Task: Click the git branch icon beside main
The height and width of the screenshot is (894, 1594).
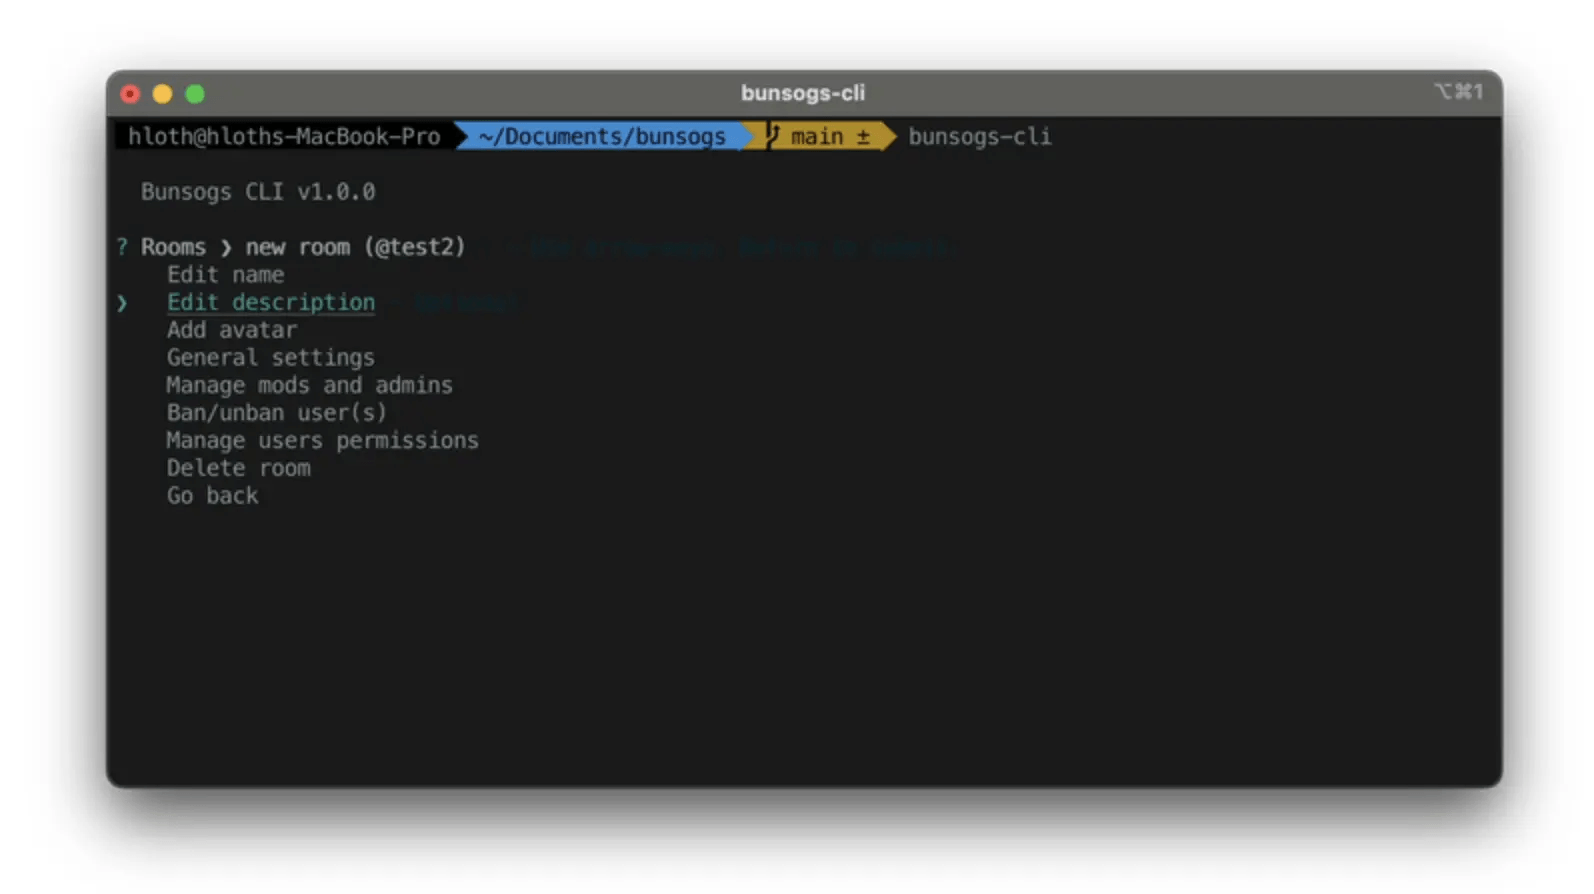Action: coord(773,136)
